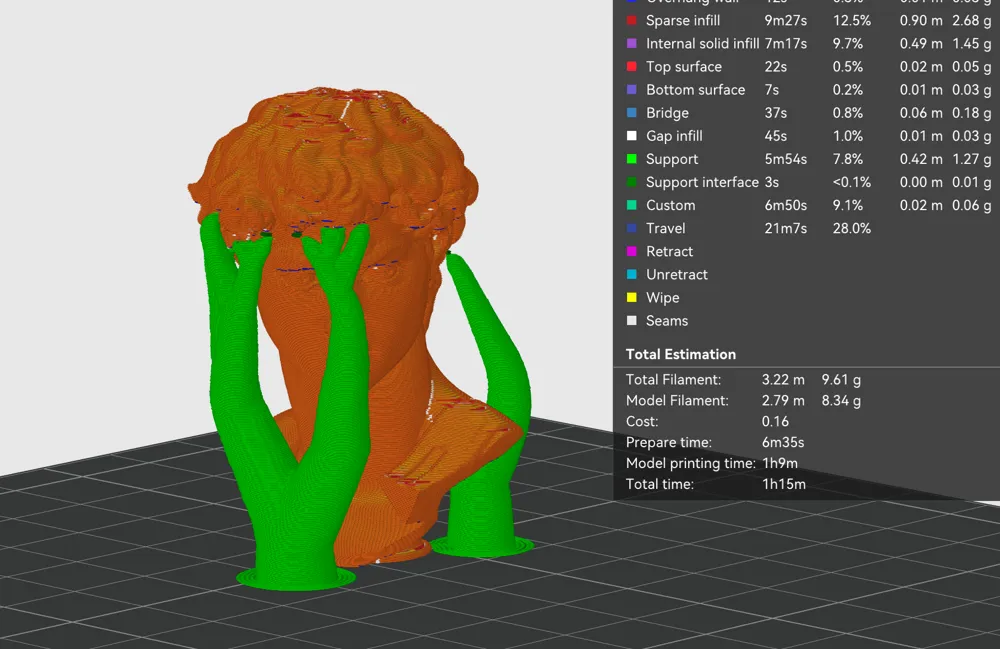The image size is (1000, 649).
Task: Toggle Sparse infill line type visibility
Action: (x=682, y=20)
